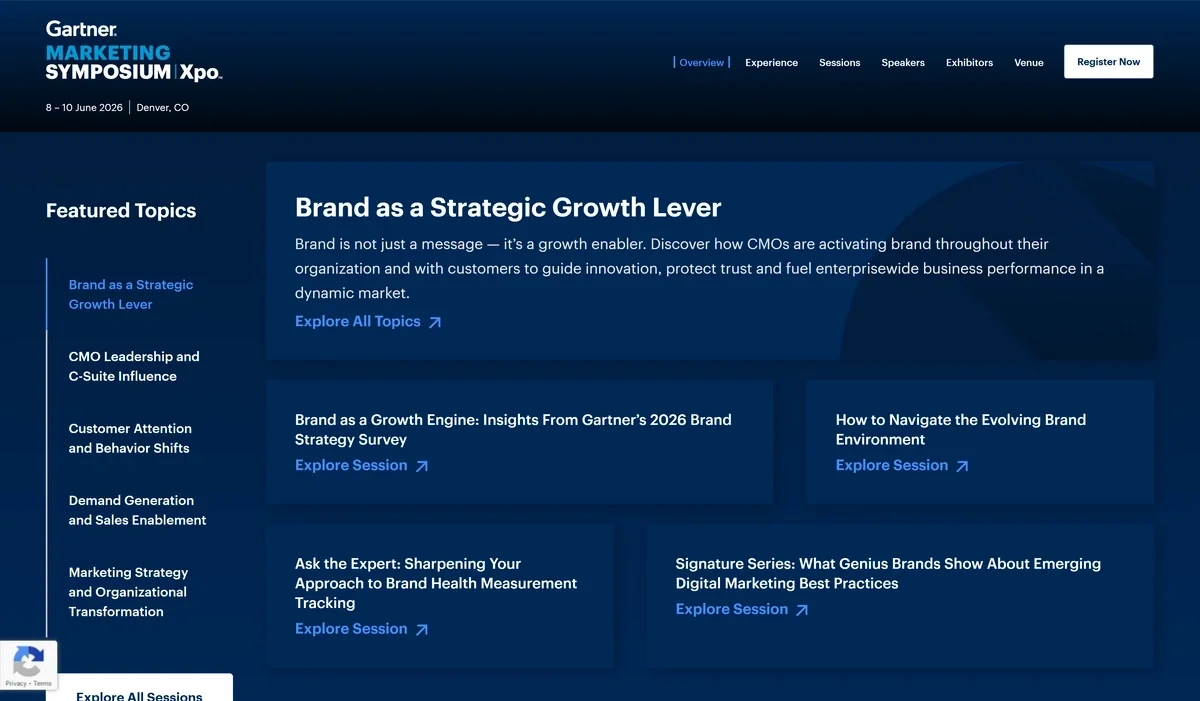The height and width of the screenshot is (701, 1200).
Task: Open Explore All Topics link
Action: 357,321
